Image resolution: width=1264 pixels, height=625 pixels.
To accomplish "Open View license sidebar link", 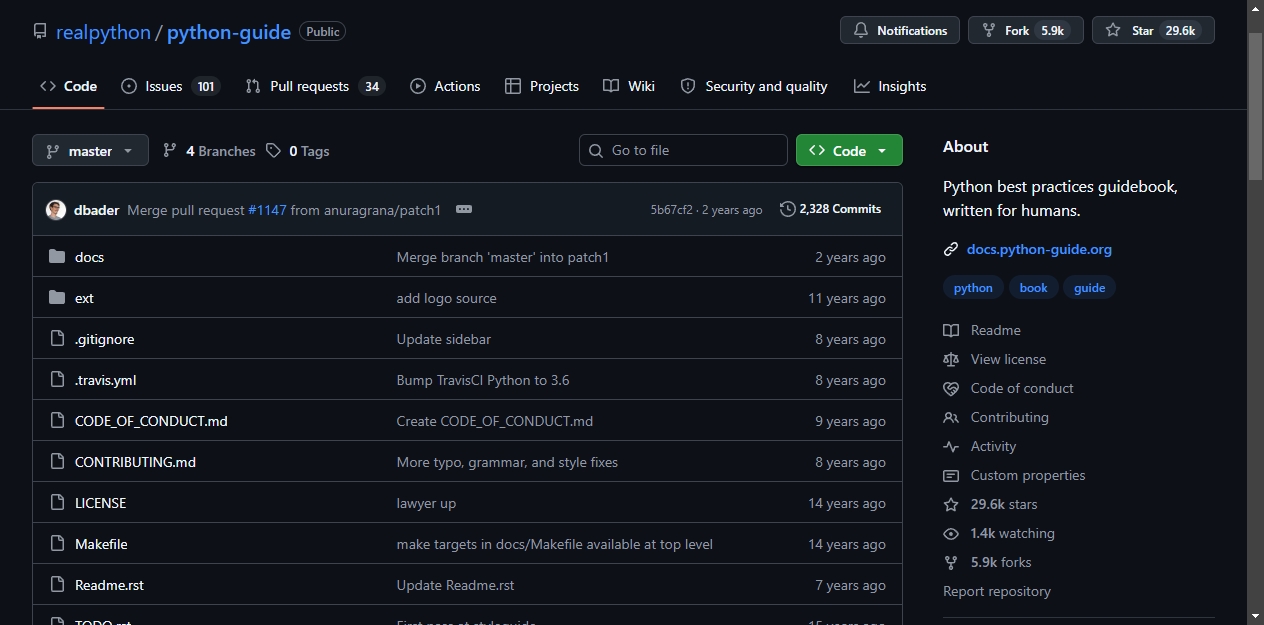I will coord(995,359).
